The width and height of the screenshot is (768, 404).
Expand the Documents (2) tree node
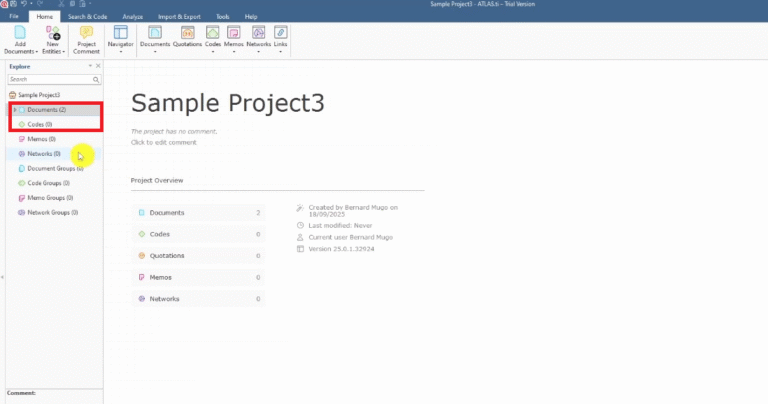[15, 110]
